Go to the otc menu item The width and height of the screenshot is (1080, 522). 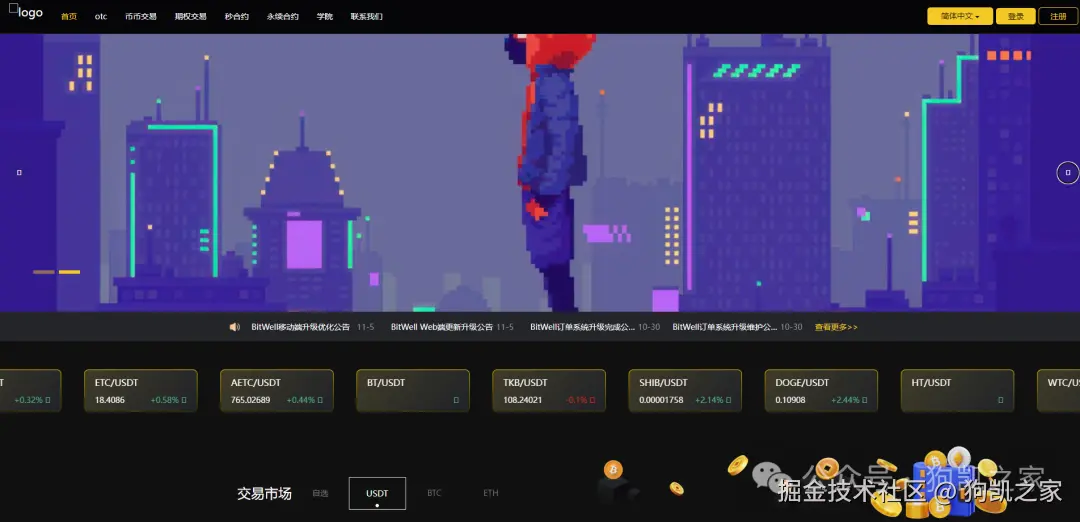tap(101, 17)
